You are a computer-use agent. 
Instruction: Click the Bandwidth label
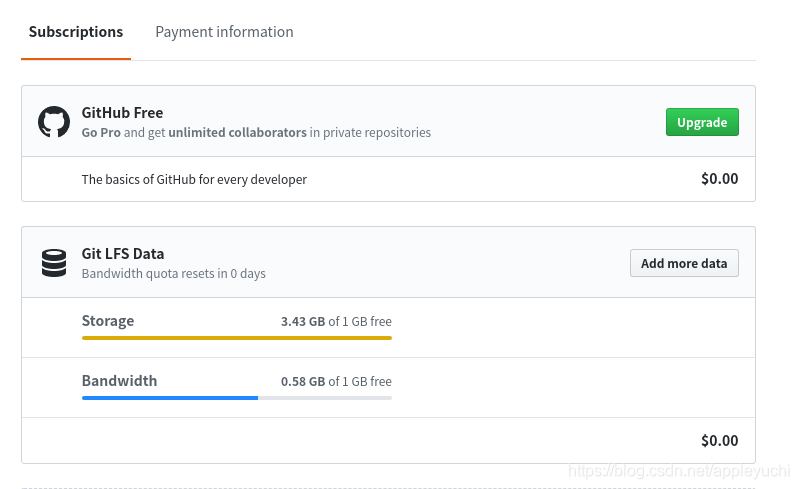(119, 381)
